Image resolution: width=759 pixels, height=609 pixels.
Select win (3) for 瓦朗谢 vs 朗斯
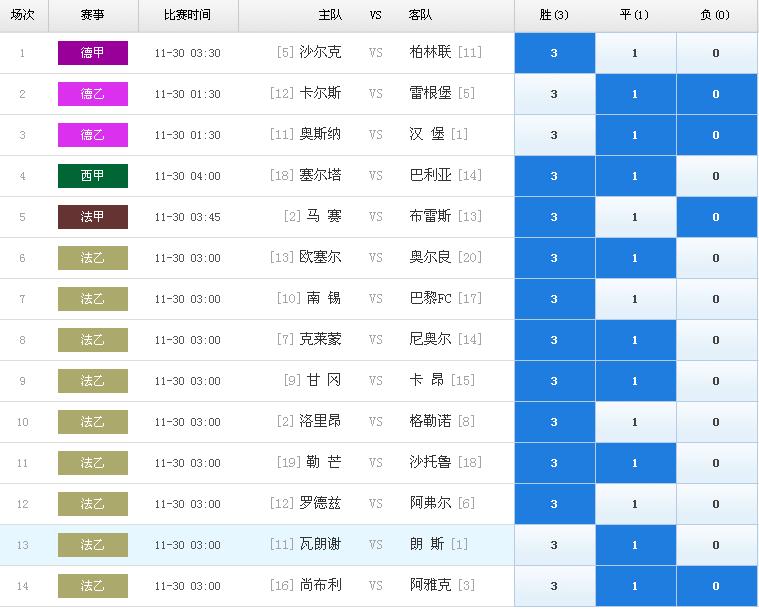[555, 545]
